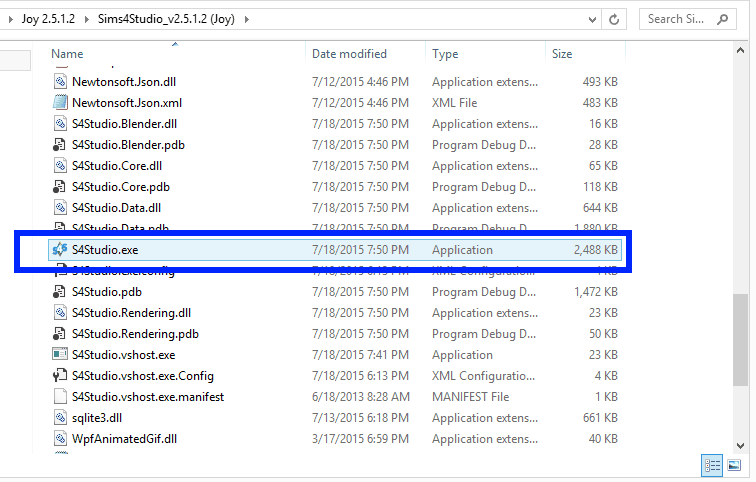Viewport: 756px width, 482px height.
Task: Click the scroll up arrow
Action: [740, 51]
